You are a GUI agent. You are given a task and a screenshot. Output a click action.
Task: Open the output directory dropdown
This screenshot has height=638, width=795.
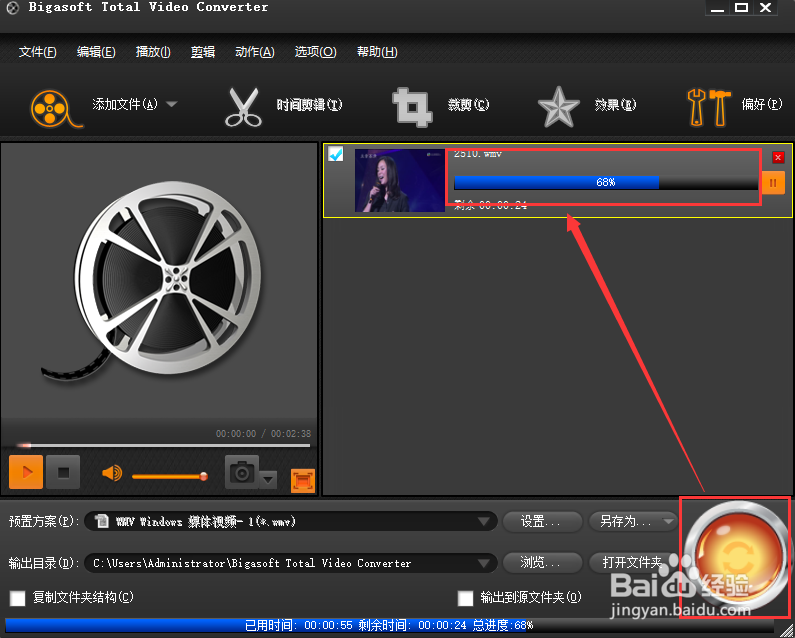click(484, 563)
